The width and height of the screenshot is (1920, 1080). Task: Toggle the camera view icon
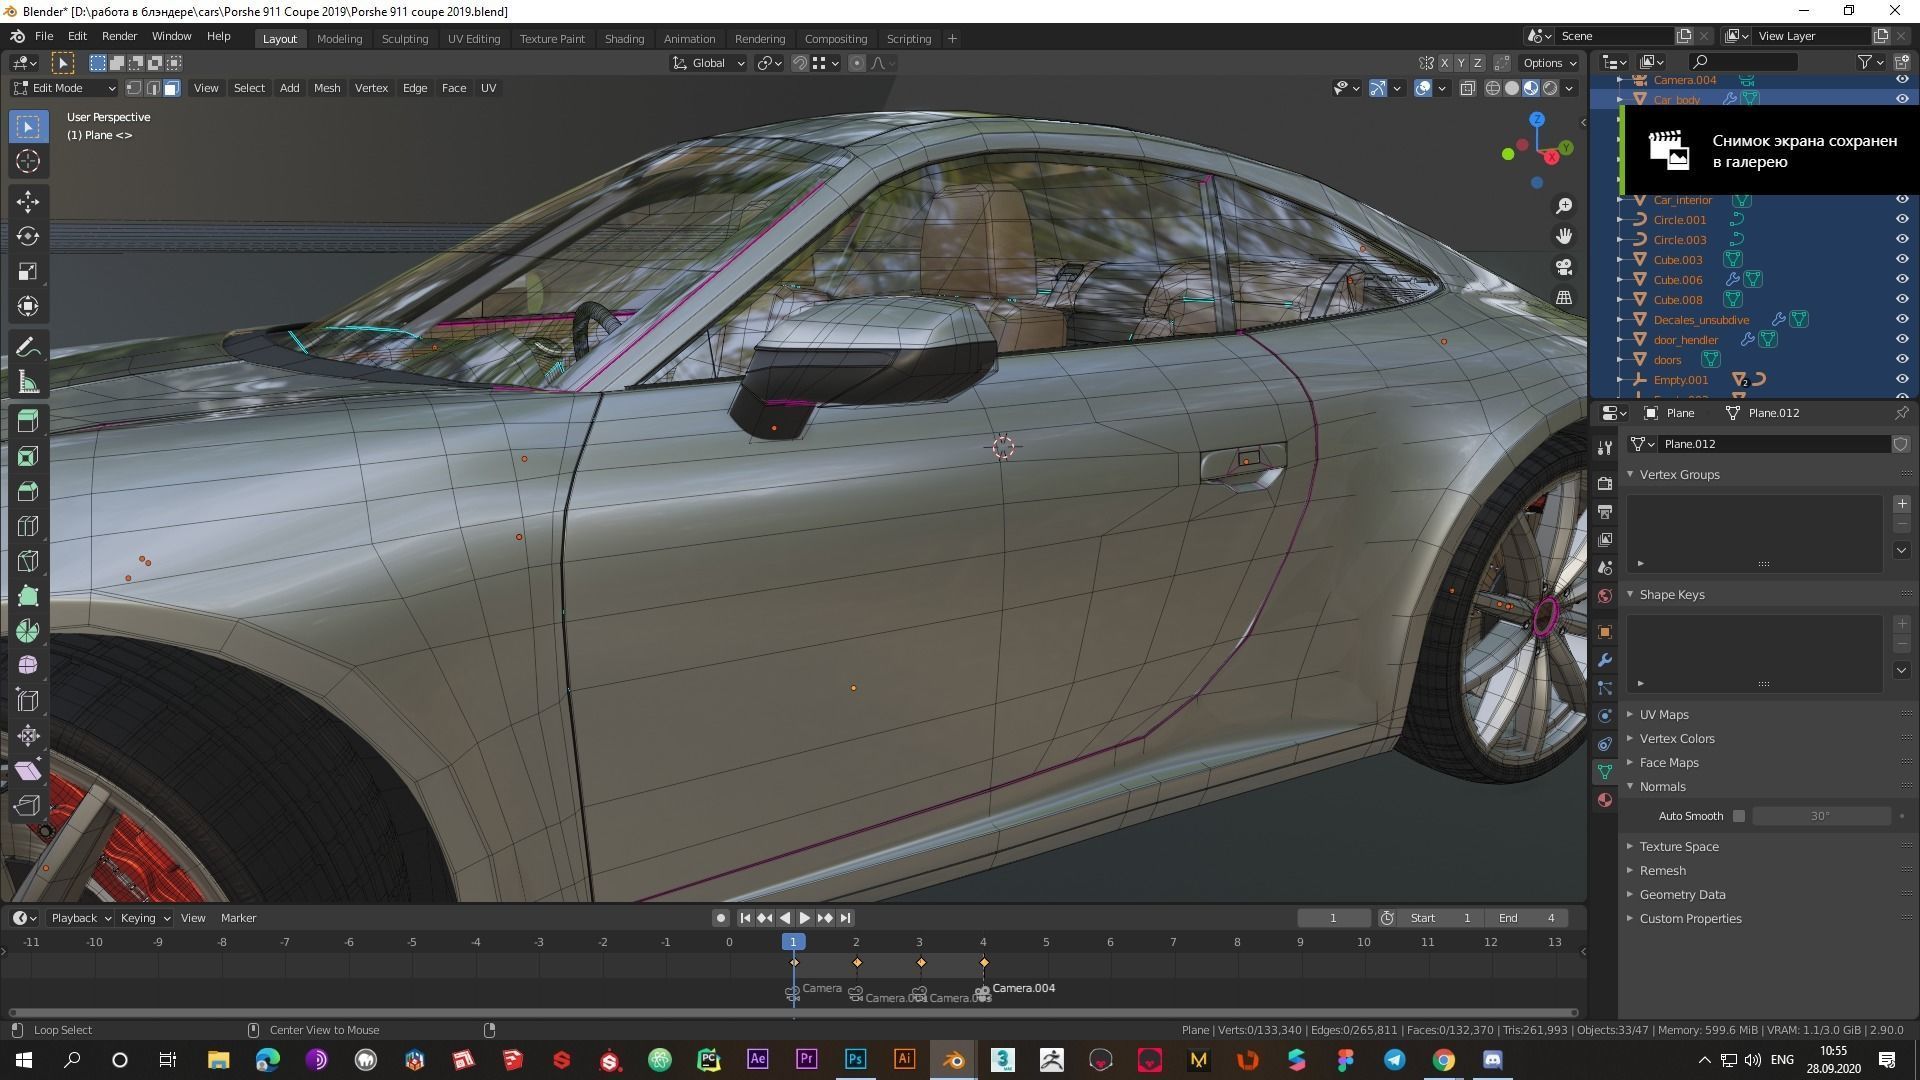coord(1563,267)
